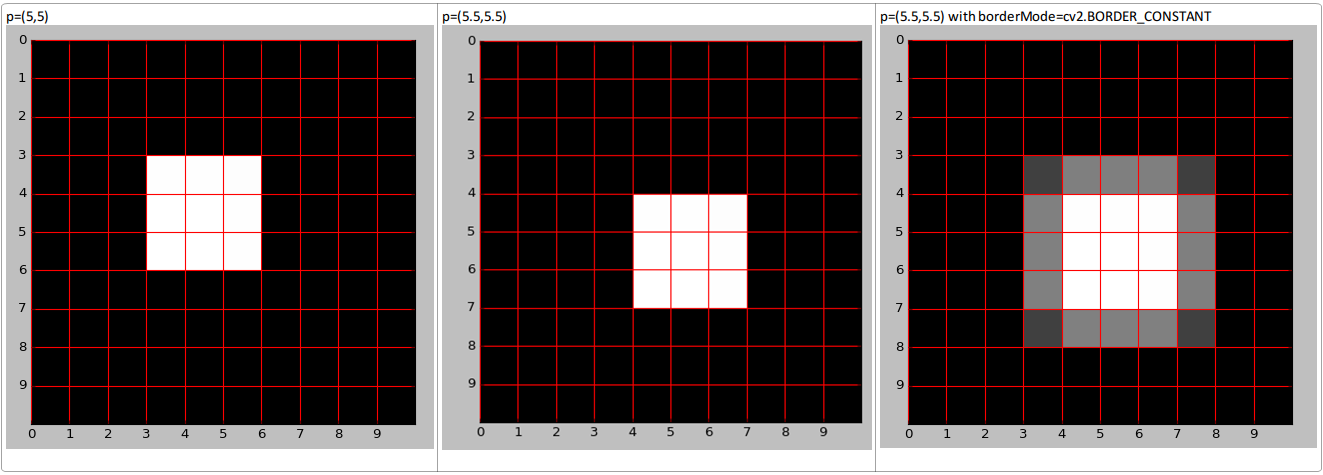The height and width of the screenshot is (475, 1323).
Task: Click the gray strip below the white square
Action: click(1120, 328)
